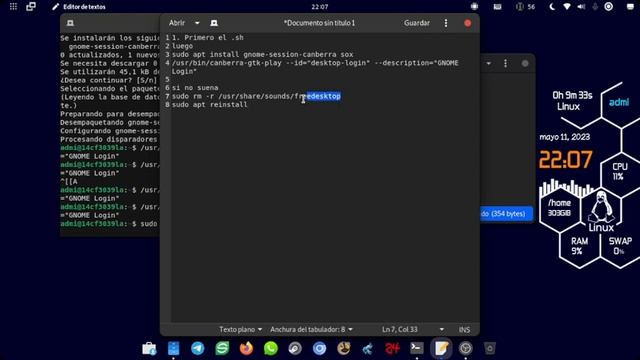The width and height of the screenshot is (640, 360).
Task: Open the grey round icon after notepad in dock
Action: (x=465, y=348)
